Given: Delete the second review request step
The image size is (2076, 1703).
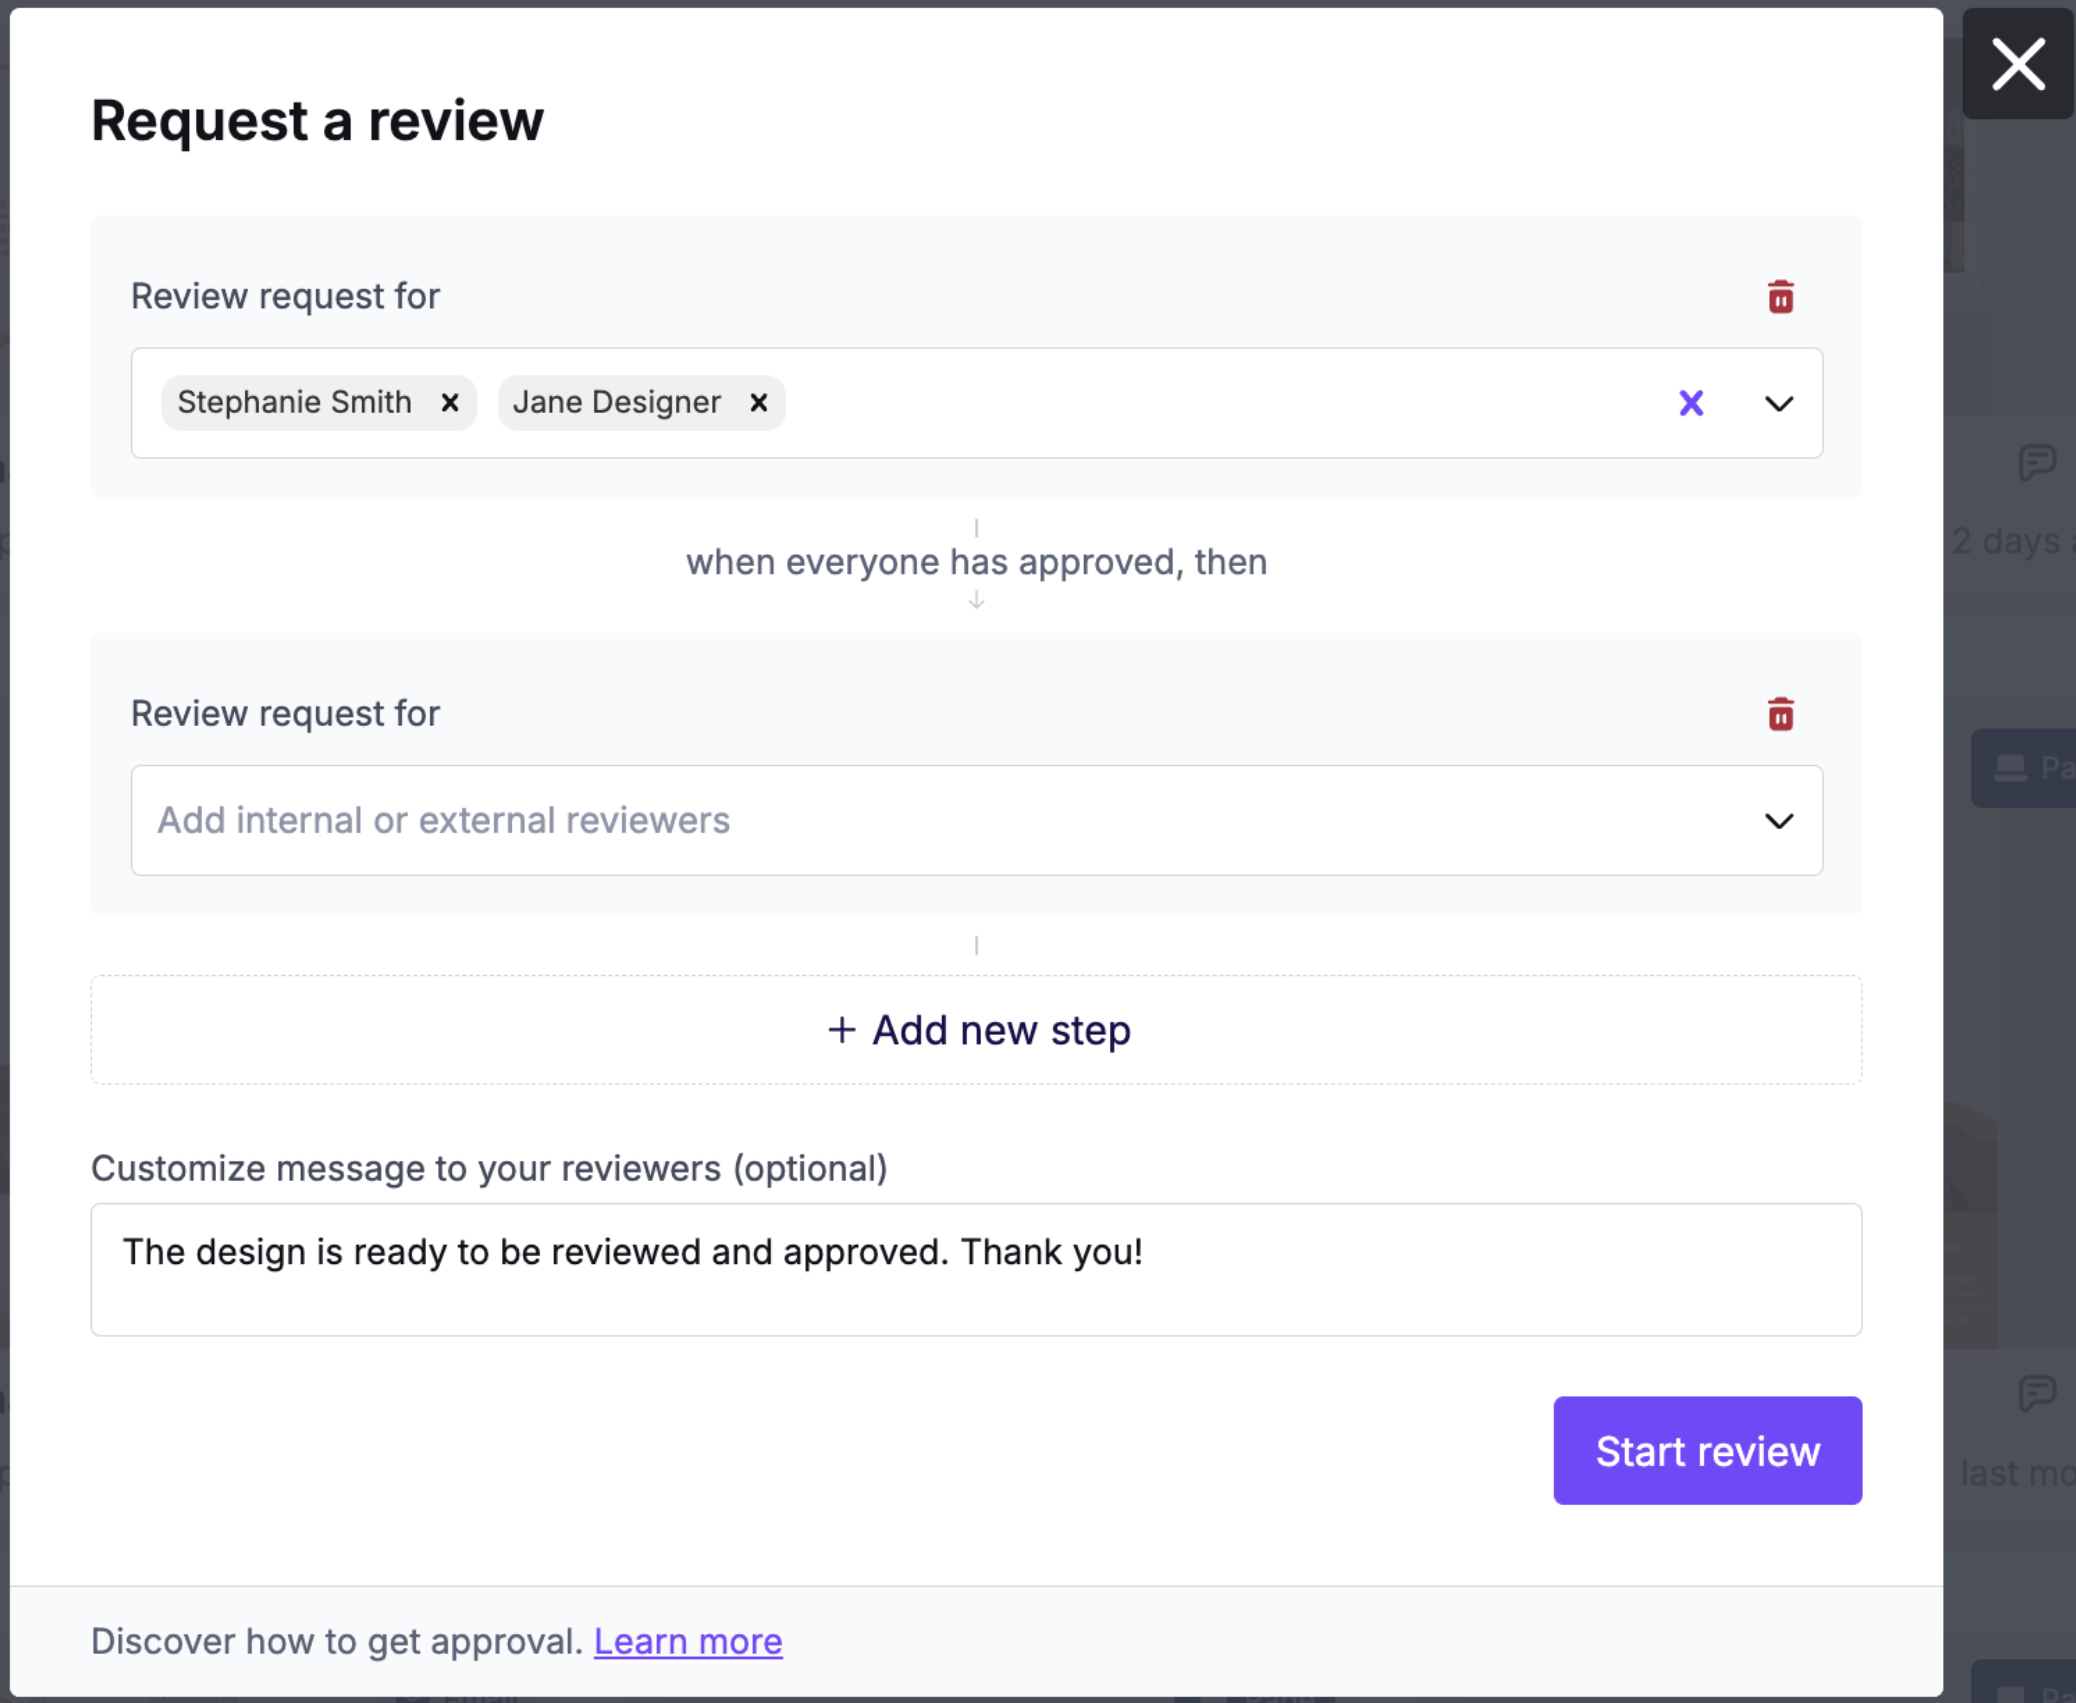Looking at the screenshot, I should [1780, 714].
